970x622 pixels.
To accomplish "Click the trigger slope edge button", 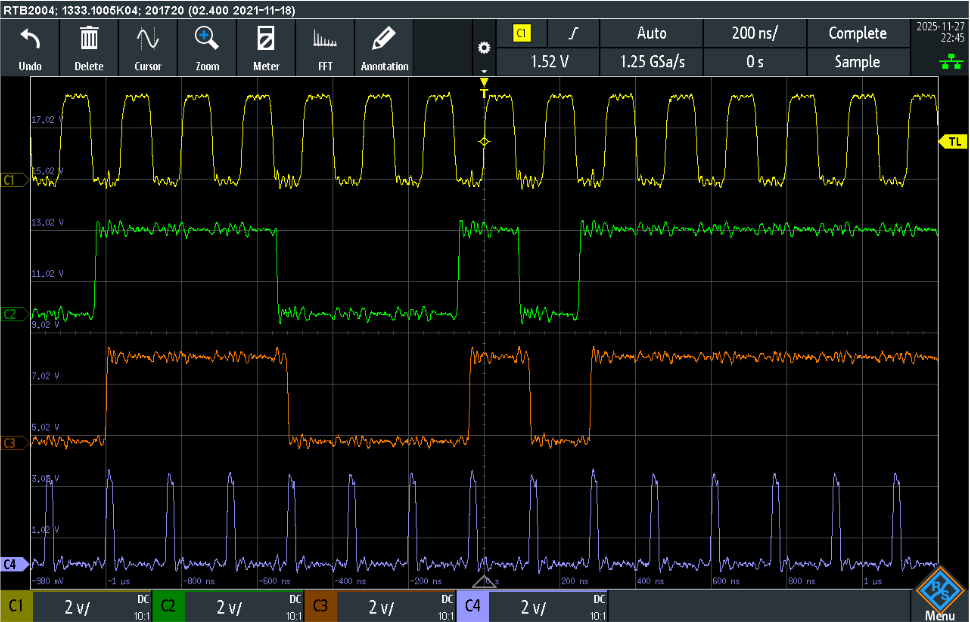I will [573, 33].
